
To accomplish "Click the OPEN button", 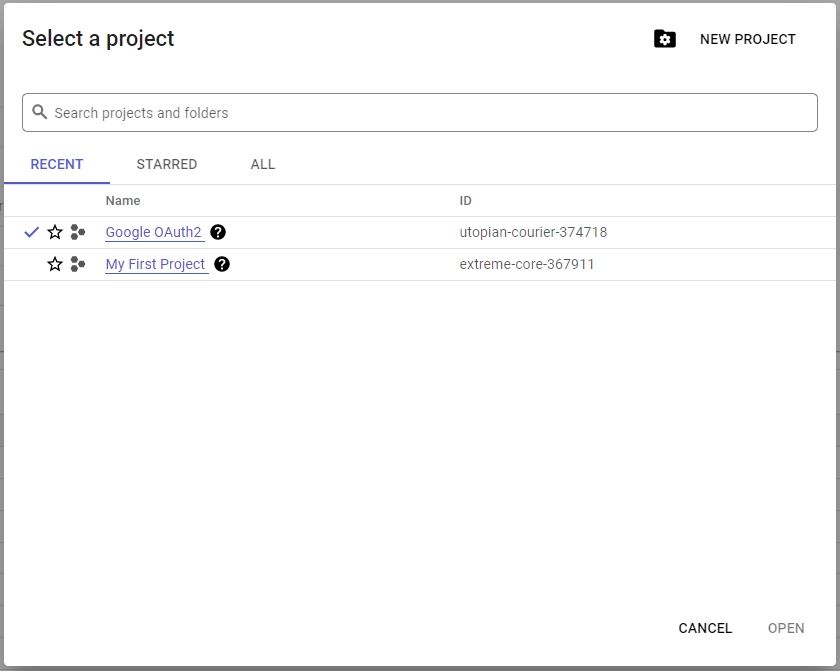I will tap(786, 628).
